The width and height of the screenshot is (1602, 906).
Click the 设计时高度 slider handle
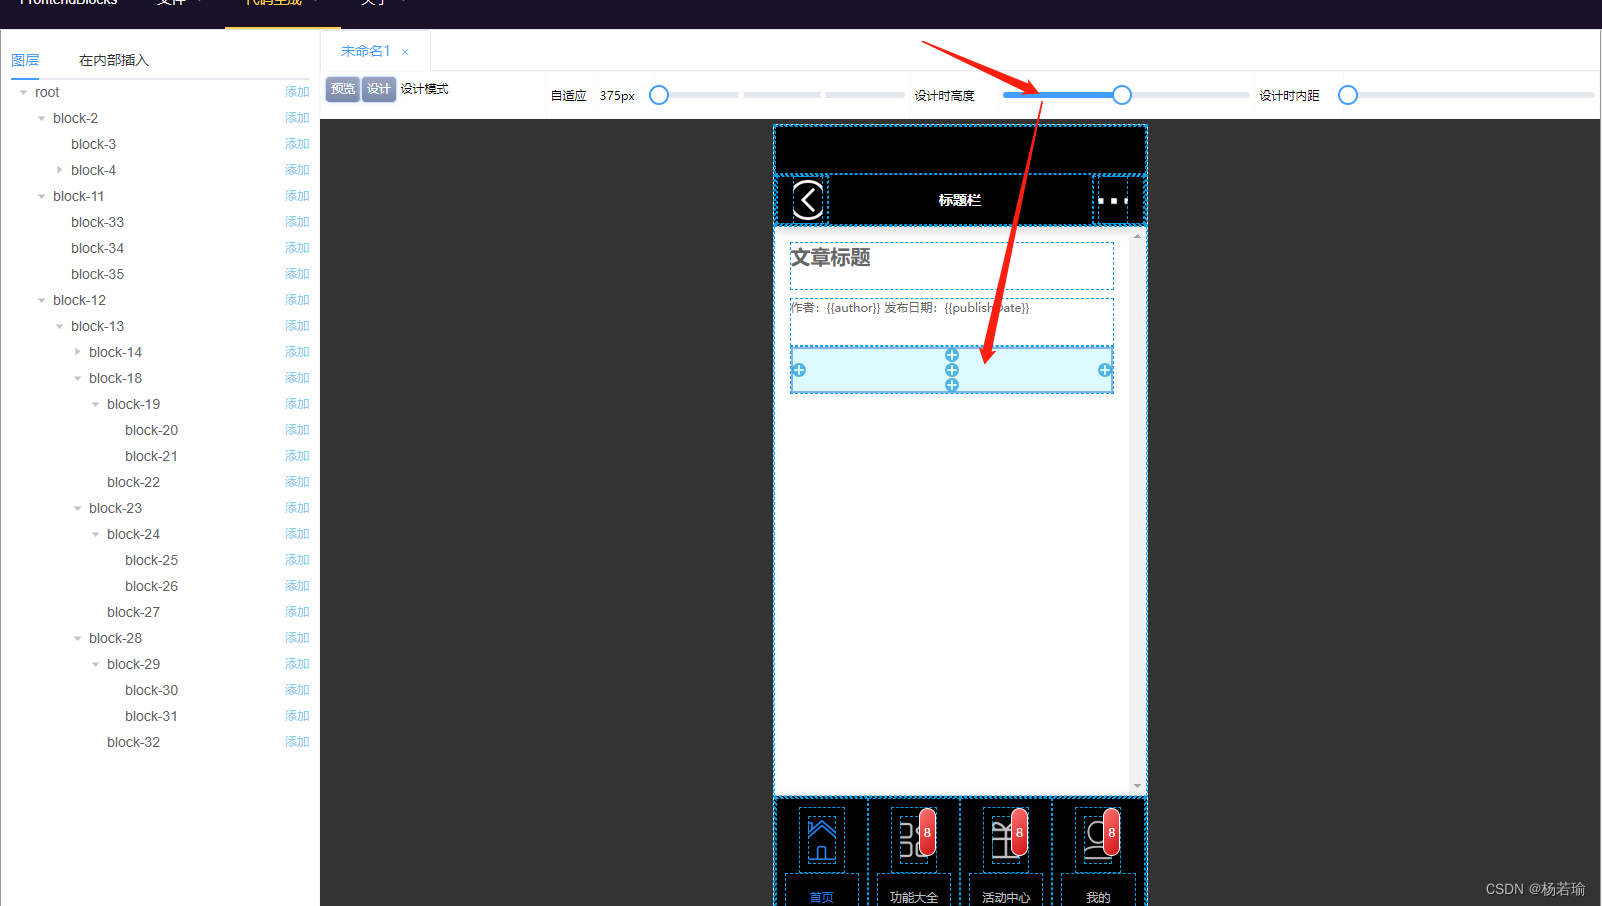coord(1122,95)
